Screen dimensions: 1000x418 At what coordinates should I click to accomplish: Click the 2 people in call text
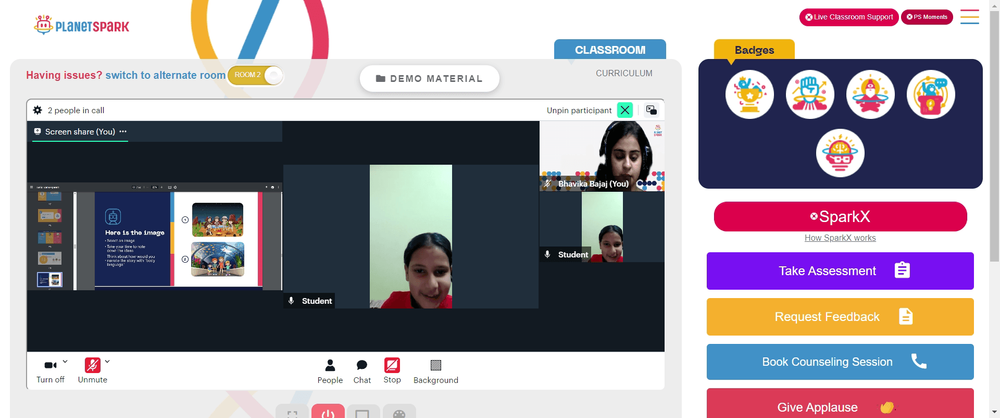(x=76, y=110)
